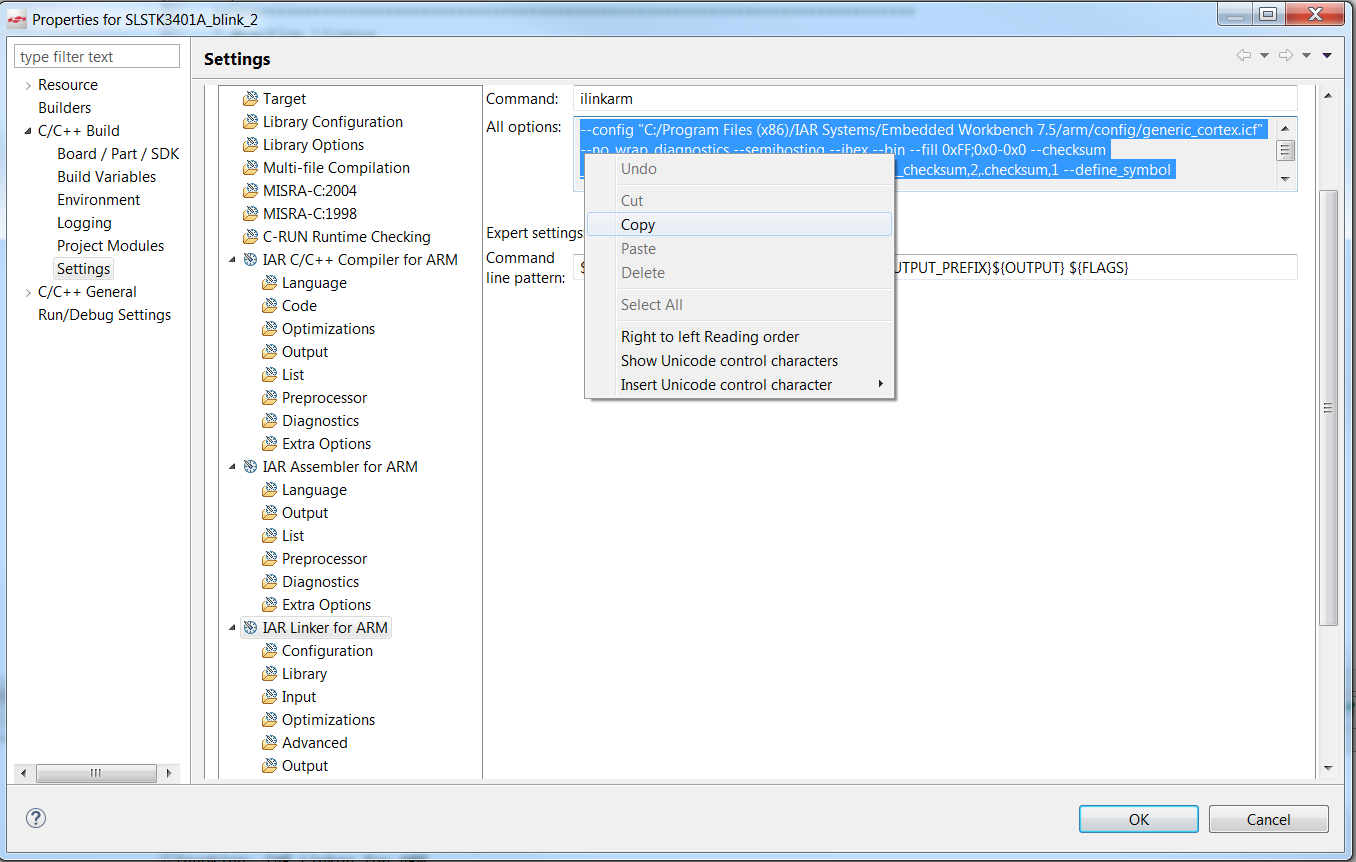Image resolution: width=1356 pixels, height=862 pixels.
Task: Click the IAR Assembler for ARM tool icon
Action: click(250, 467)
